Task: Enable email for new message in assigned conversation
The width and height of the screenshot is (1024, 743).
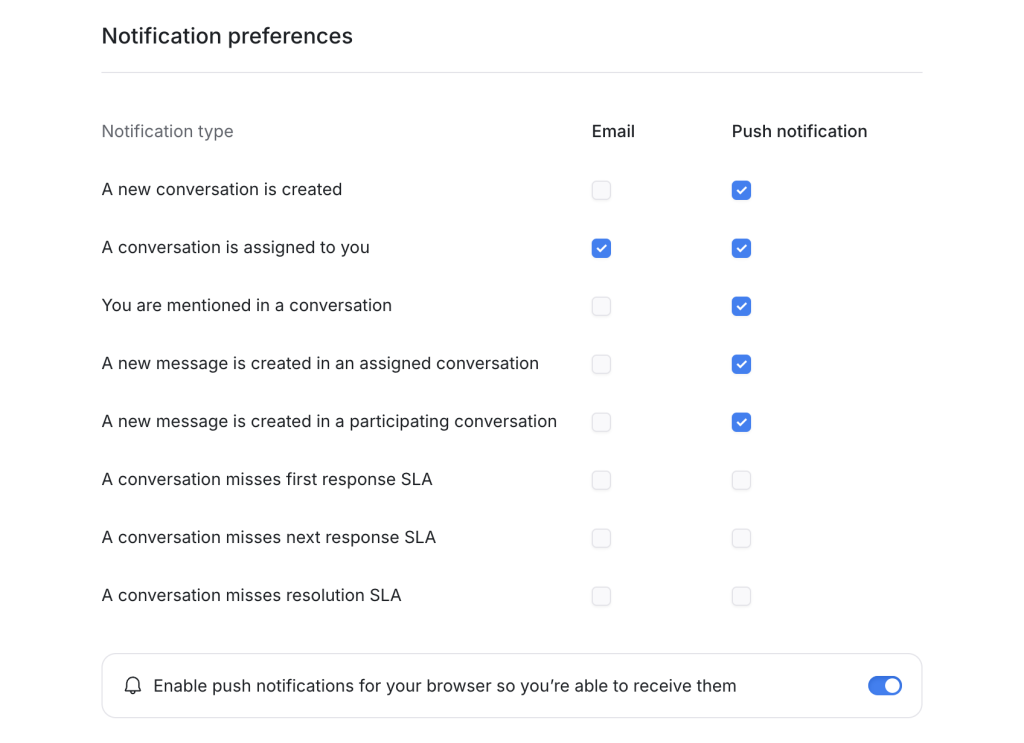Action: pyautogui.click(x=601, y=364)
